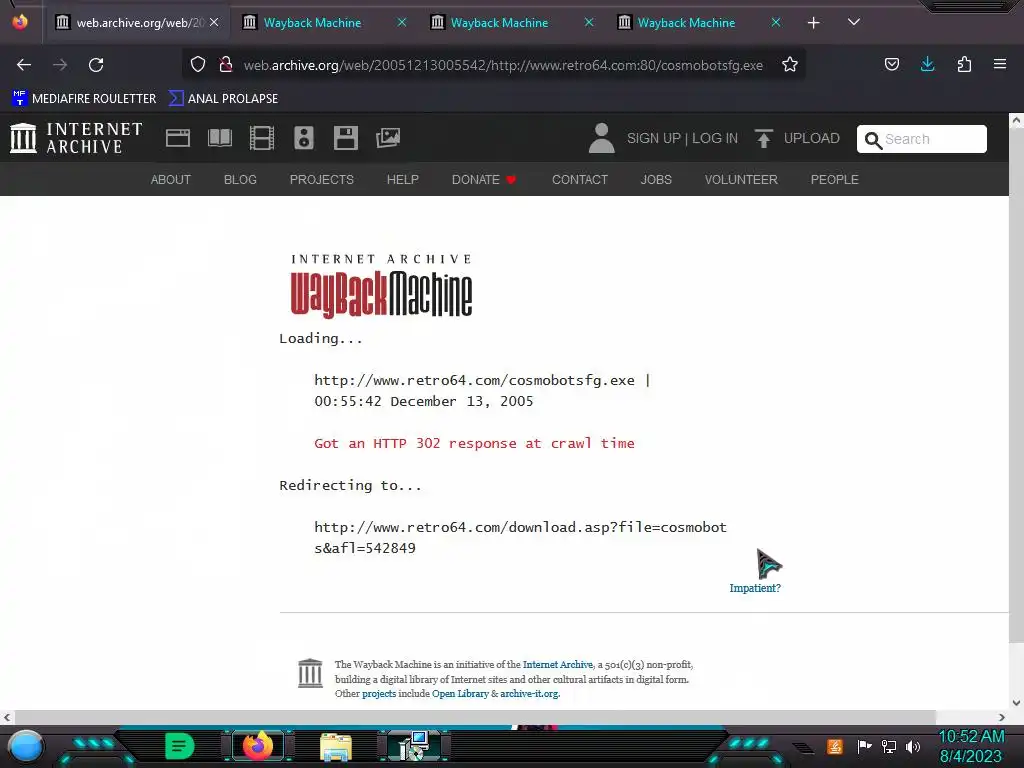Open the Start orb on the taskbar
The width and height of the screenshot is (1024, 768).
(25, 746)
